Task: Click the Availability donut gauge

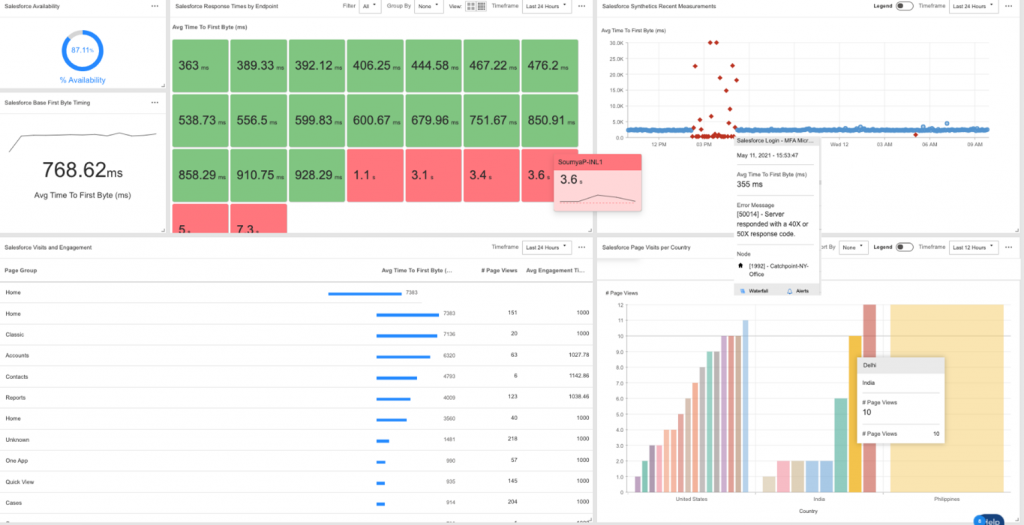Action: point(82,50)
